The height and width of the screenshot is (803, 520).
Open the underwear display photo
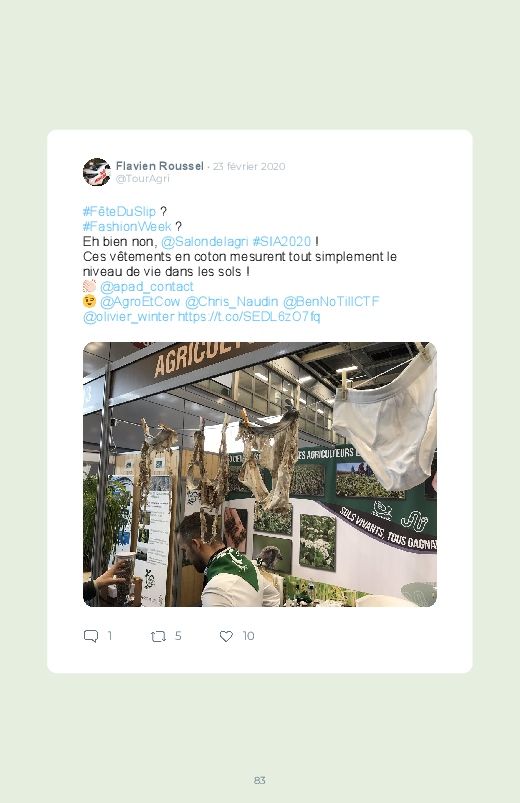(260, 474)
